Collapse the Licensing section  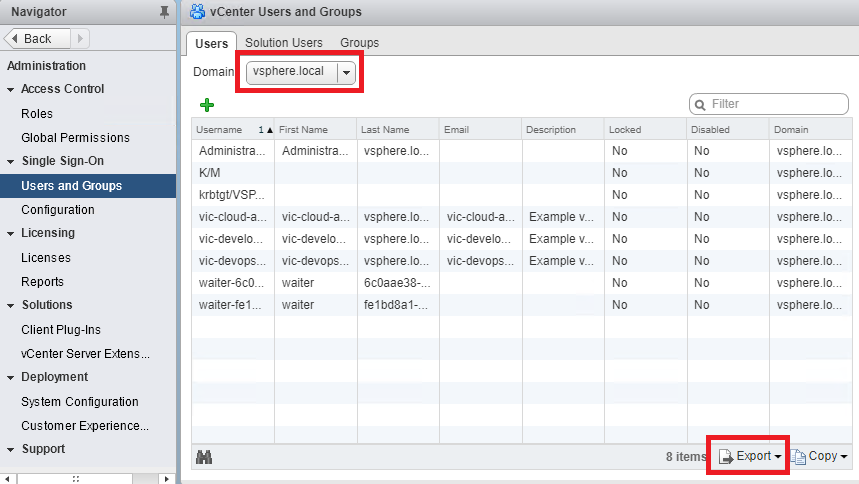tap(10, 234)
